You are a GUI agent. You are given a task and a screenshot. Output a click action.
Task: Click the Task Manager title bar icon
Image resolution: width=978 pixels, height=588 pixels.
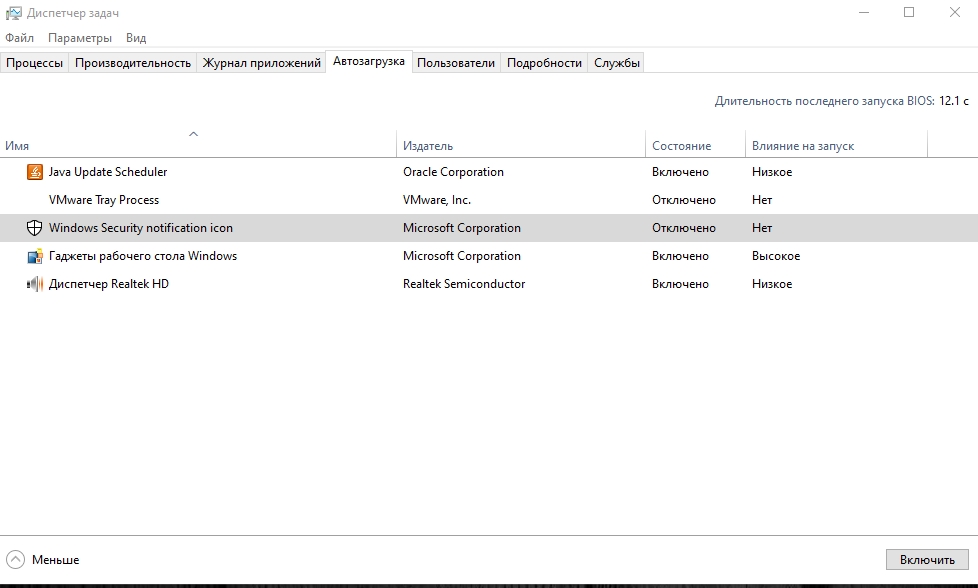pyautogui.click(x=14, y=13)
